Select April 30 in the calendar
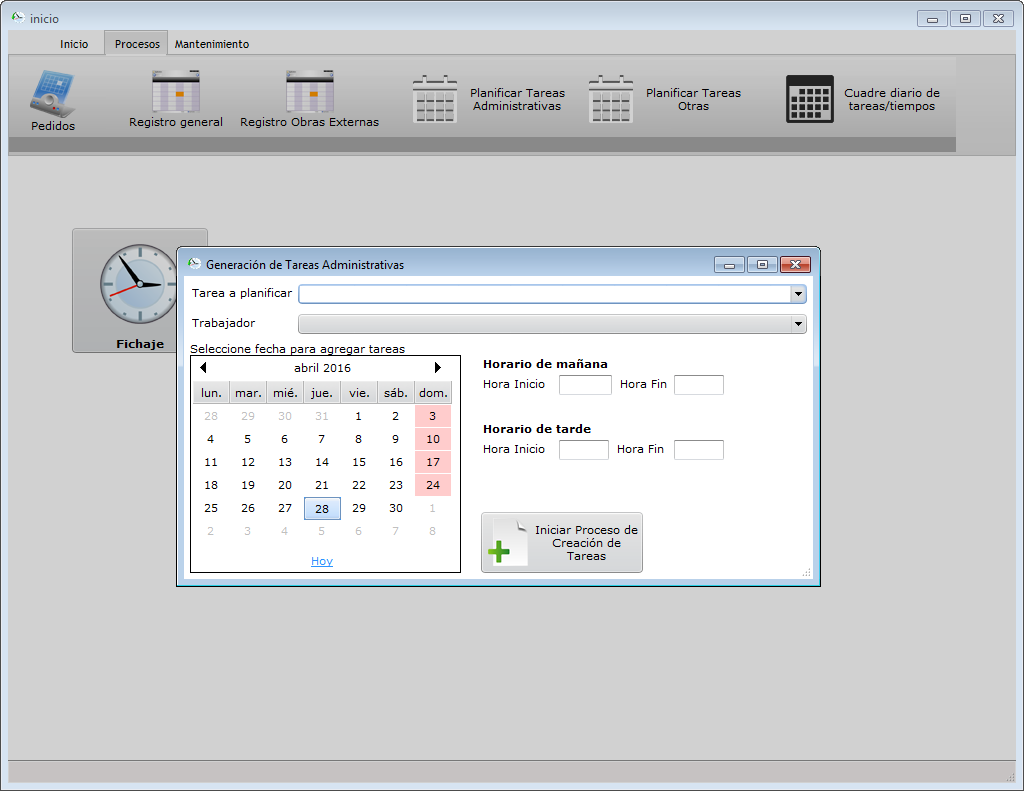1024x791 pixels. (x=396, y=508)
